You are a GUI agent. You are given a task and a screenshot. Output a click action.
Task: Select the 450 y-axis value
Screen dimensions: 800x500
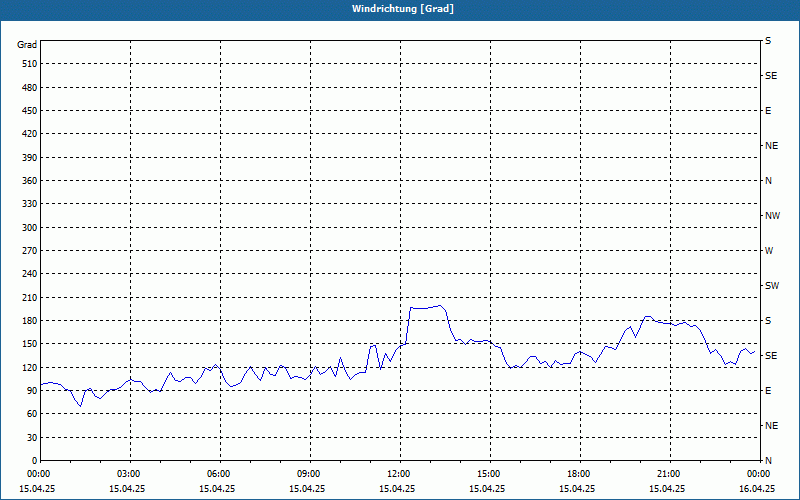click(x=30, y=111)
